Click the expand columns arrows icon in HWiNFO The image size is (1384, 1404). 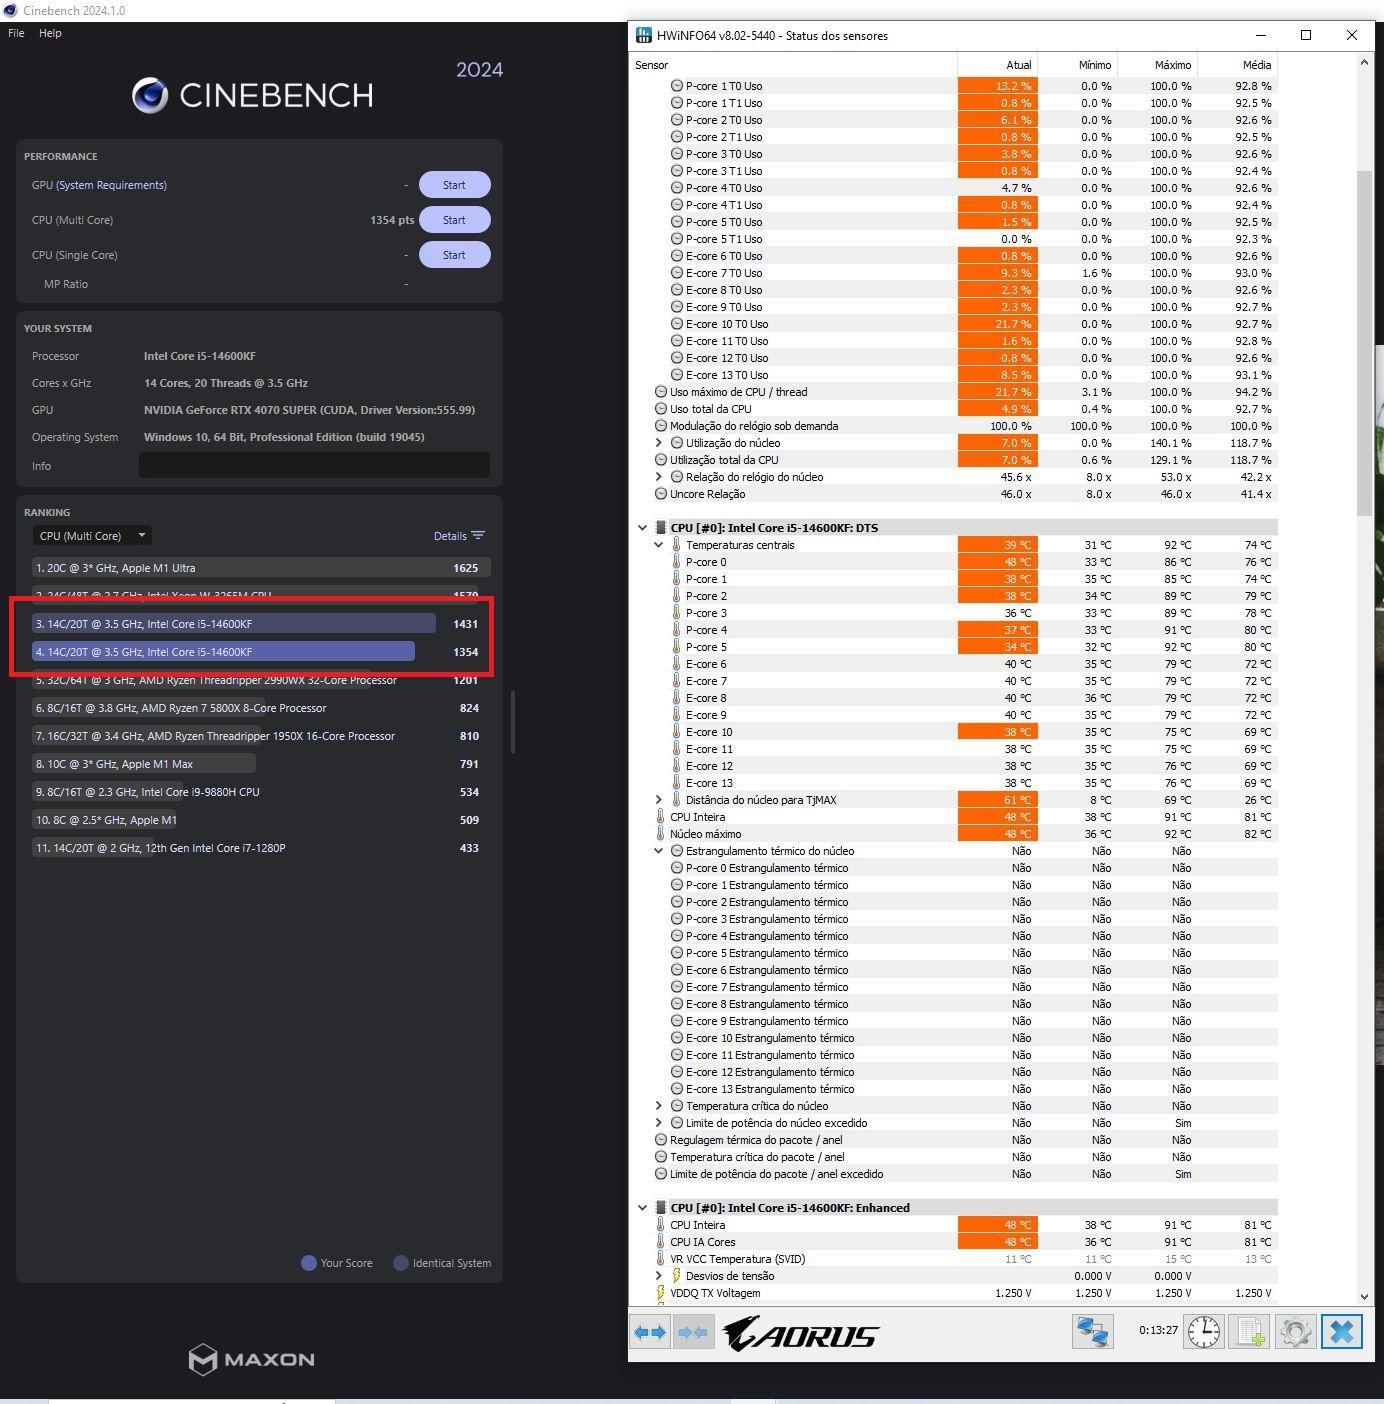(x=650, y=1332)
